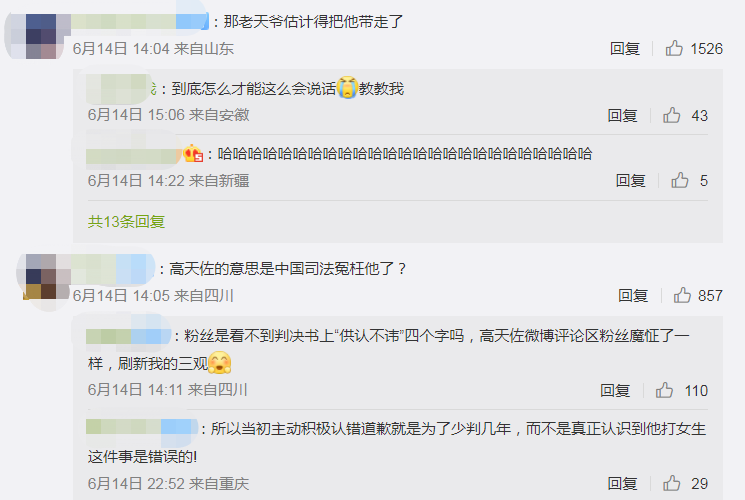Like the reply with 110 likes

point(664,390)
